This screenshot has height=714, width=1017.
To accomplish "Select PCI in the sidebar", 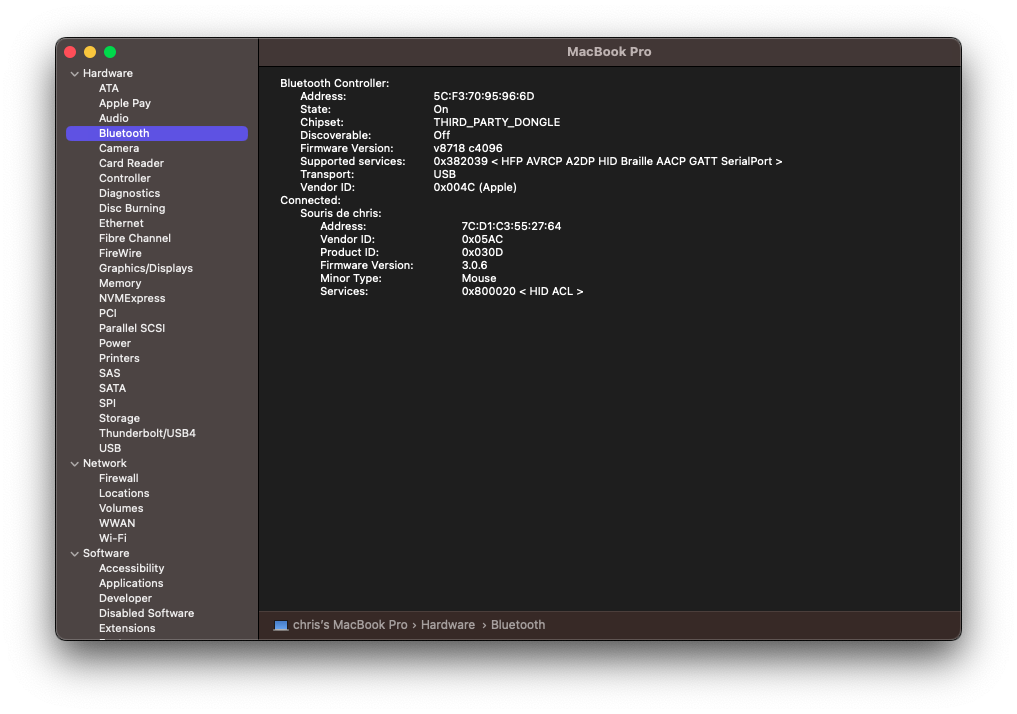I will [x=108, y=313].
